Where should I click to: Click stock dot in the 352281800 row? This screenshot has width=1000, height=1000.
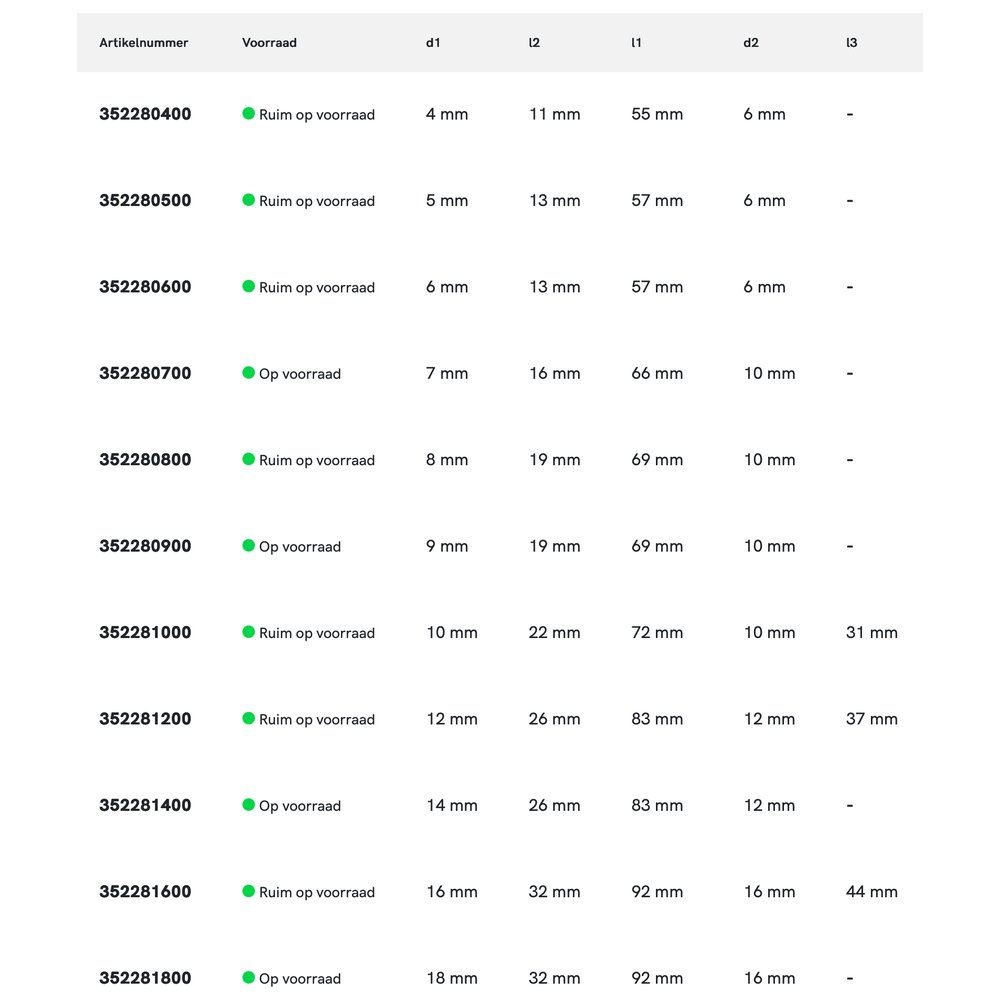[x=249, y=977]
